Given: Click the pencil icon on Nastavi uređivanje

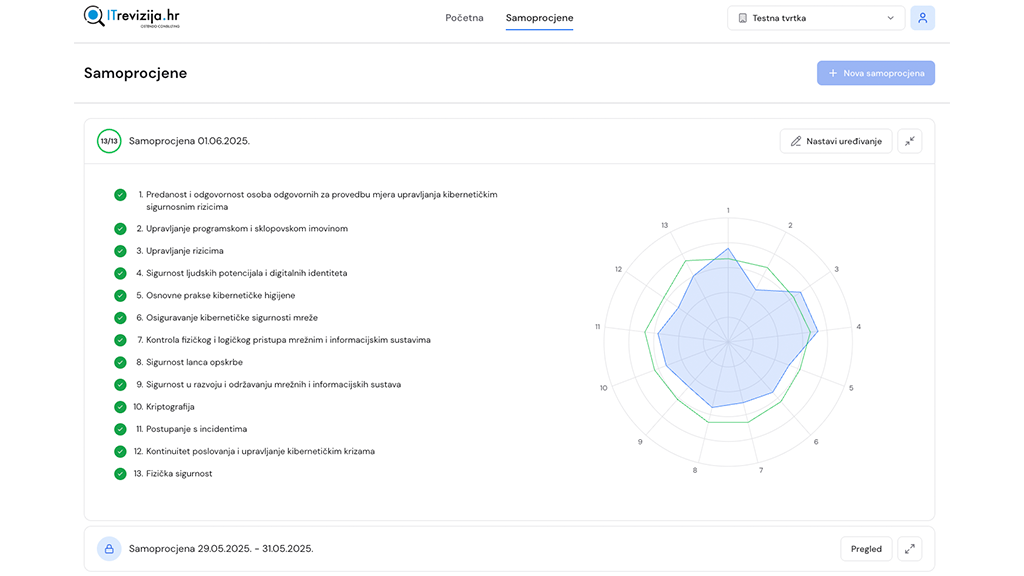Looking at the screenshot, I should click(x=797, y=140).
